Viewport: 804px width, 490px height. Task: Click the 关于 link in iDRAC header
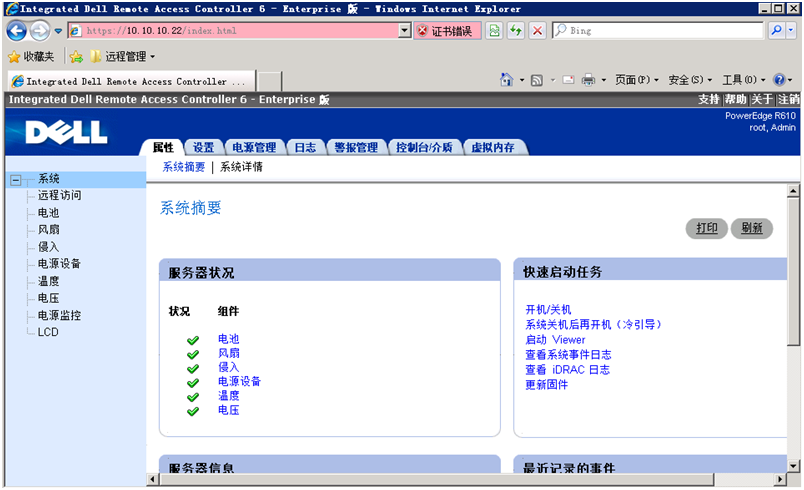tap(761, 99)
